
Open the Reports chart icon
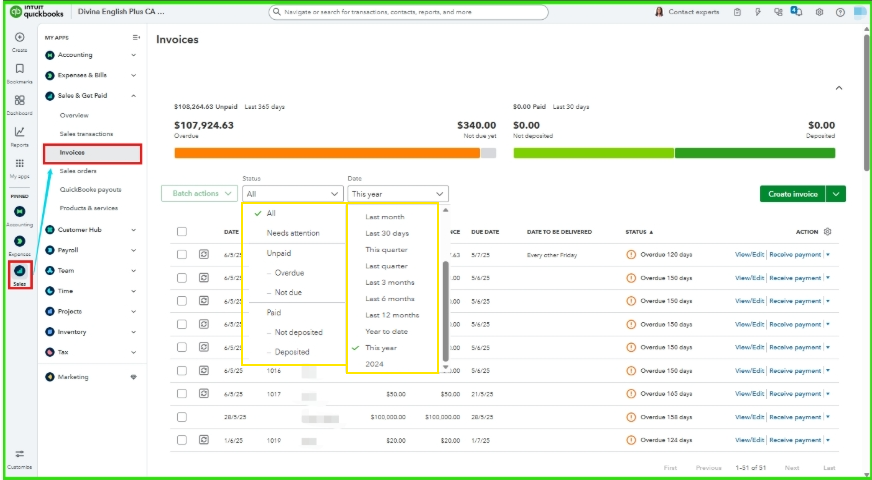(x=19, y=132)
